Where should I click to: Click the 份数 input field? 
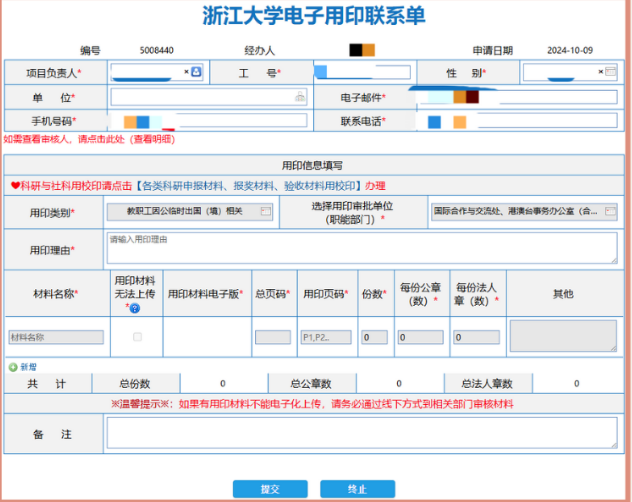(374, 338)
